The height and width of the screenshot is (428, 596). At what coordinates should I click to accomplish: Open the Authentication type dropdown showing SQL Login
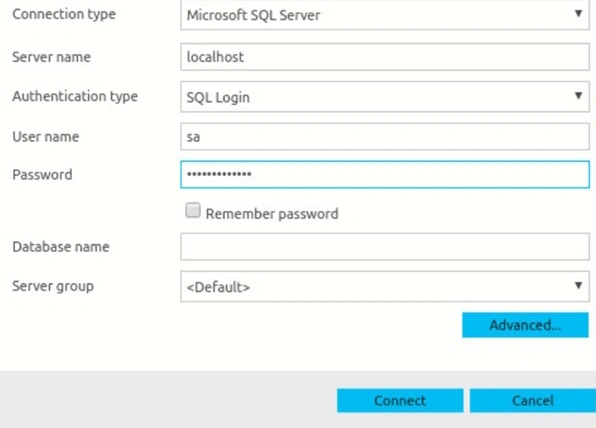(x=385, y=97)
